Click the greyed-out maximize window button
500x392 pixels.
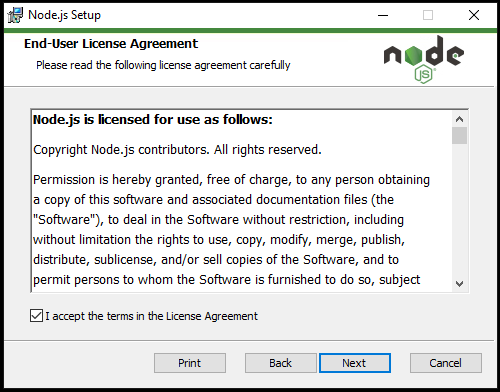[x=428, y=15]
